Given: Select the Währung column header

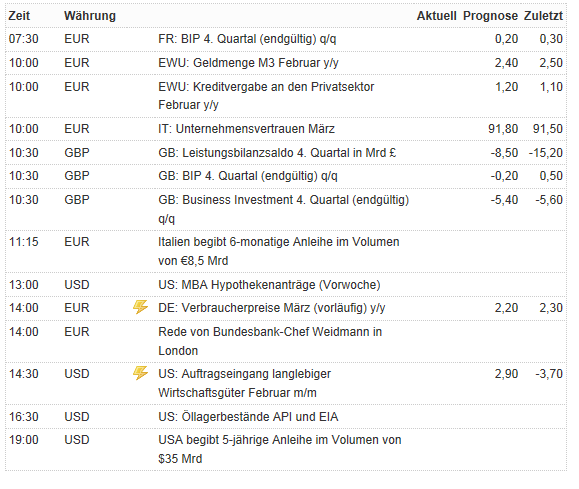Looking at the screenshot, I should (x=90, y=16).
